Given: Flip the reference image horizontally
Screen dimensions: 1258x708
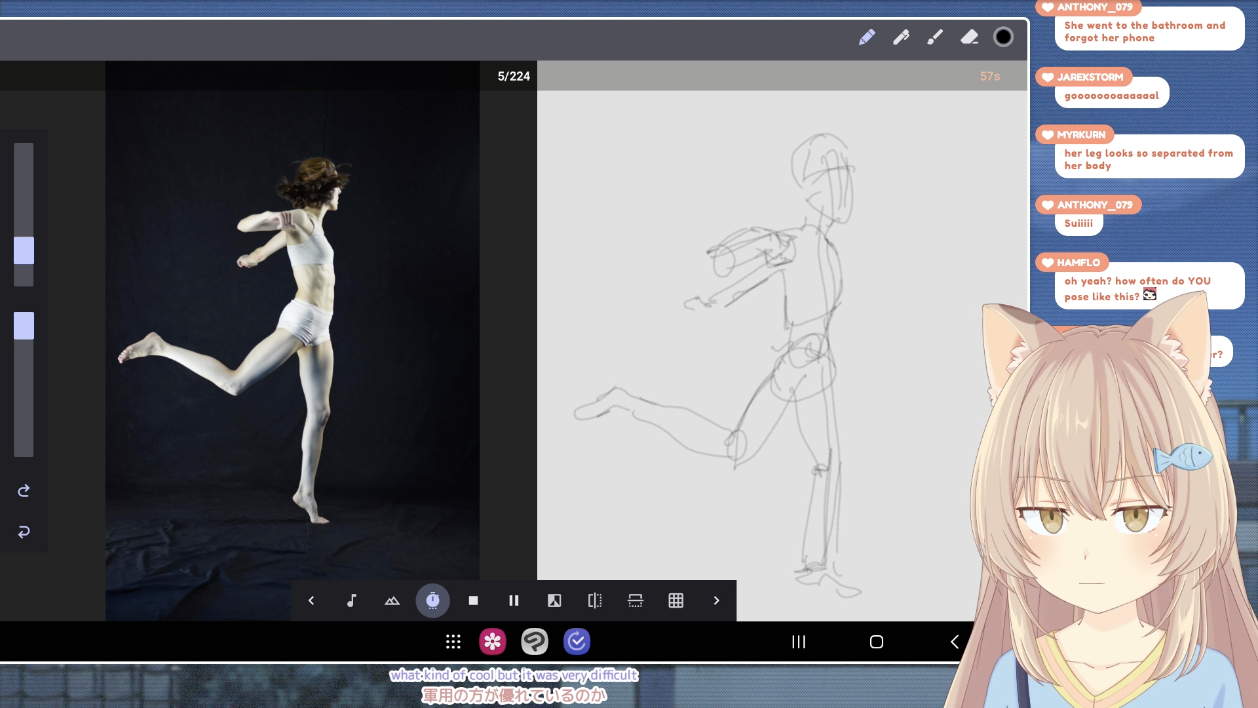Looking at the screenshot, I should 595,601.
